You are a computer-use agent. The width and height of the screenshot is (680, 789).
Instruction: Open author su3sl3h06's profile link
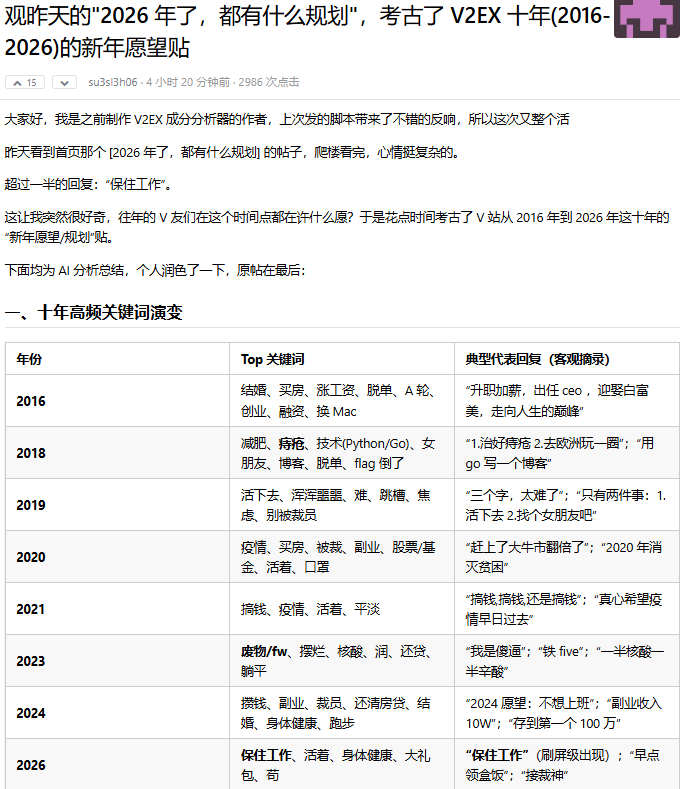[113, 82]
